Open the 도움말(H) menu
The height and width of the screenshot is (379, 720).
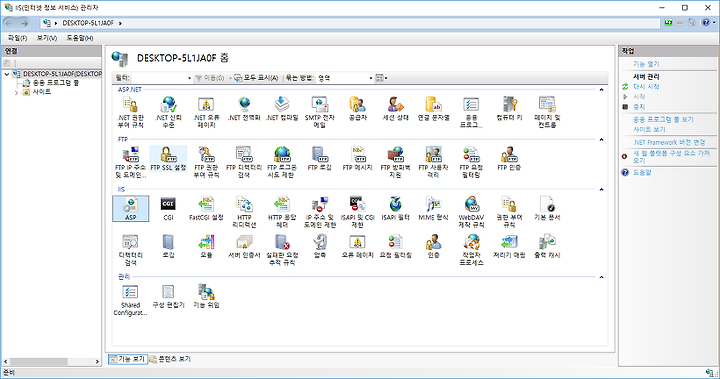coord(80,38)
